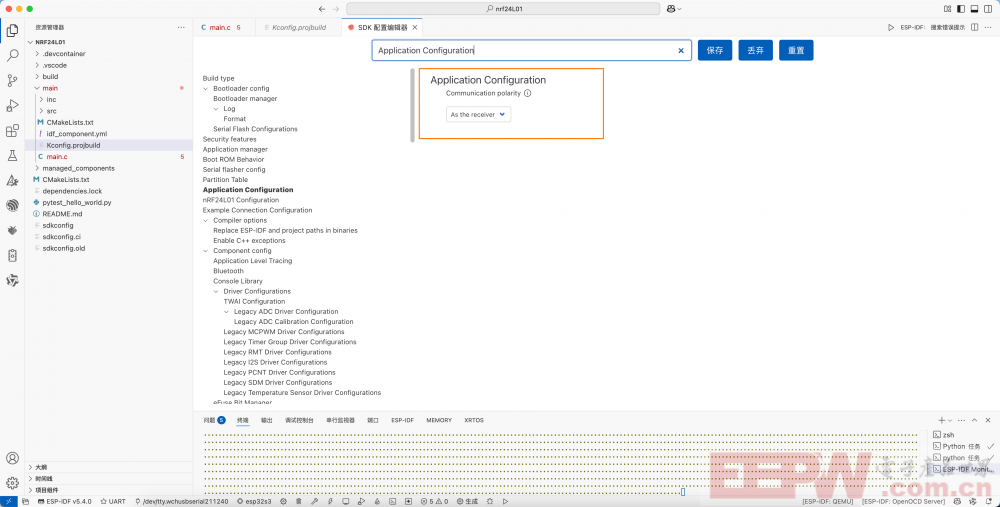Viewport: 1000px width, 507px height.
Task: Click the 丢弃 discard button
Action: (x=756, y=50)
